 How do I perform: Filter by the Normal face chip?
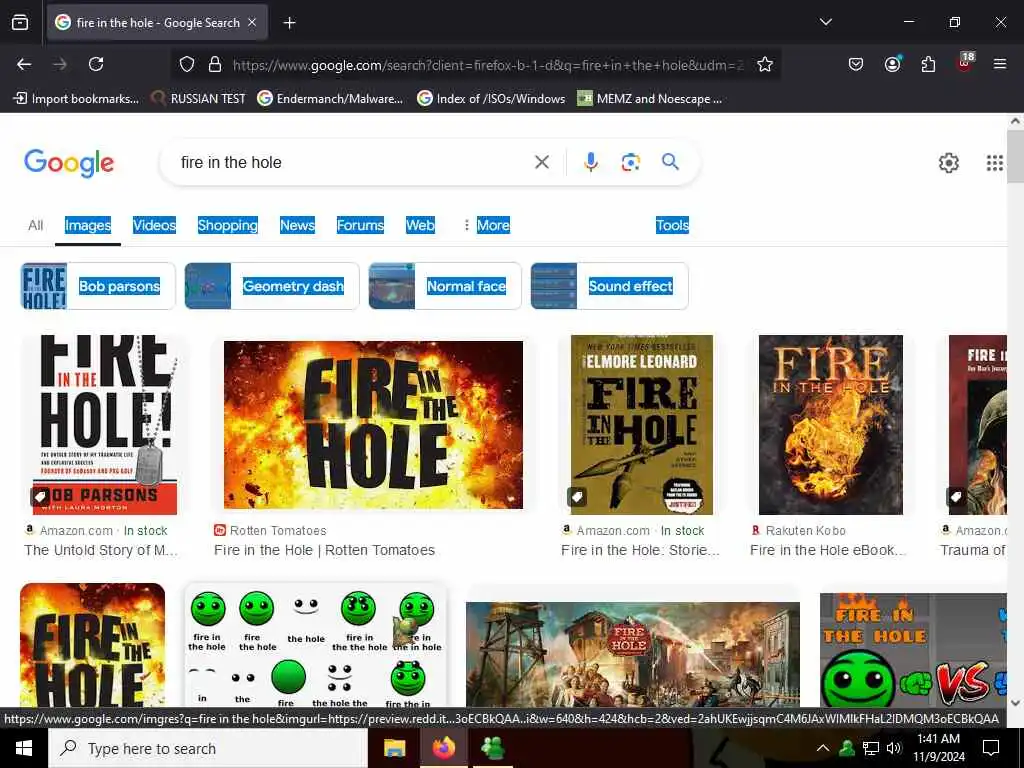pos(445,286)
